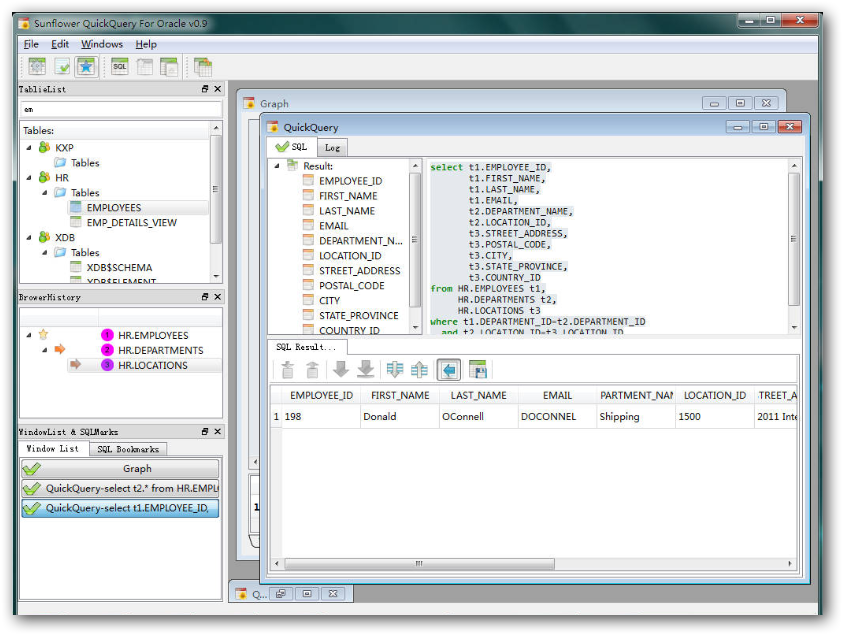Click the EMPLOYEE_ID column header
This screenshot has height=635, width=843.
(321, 395)
